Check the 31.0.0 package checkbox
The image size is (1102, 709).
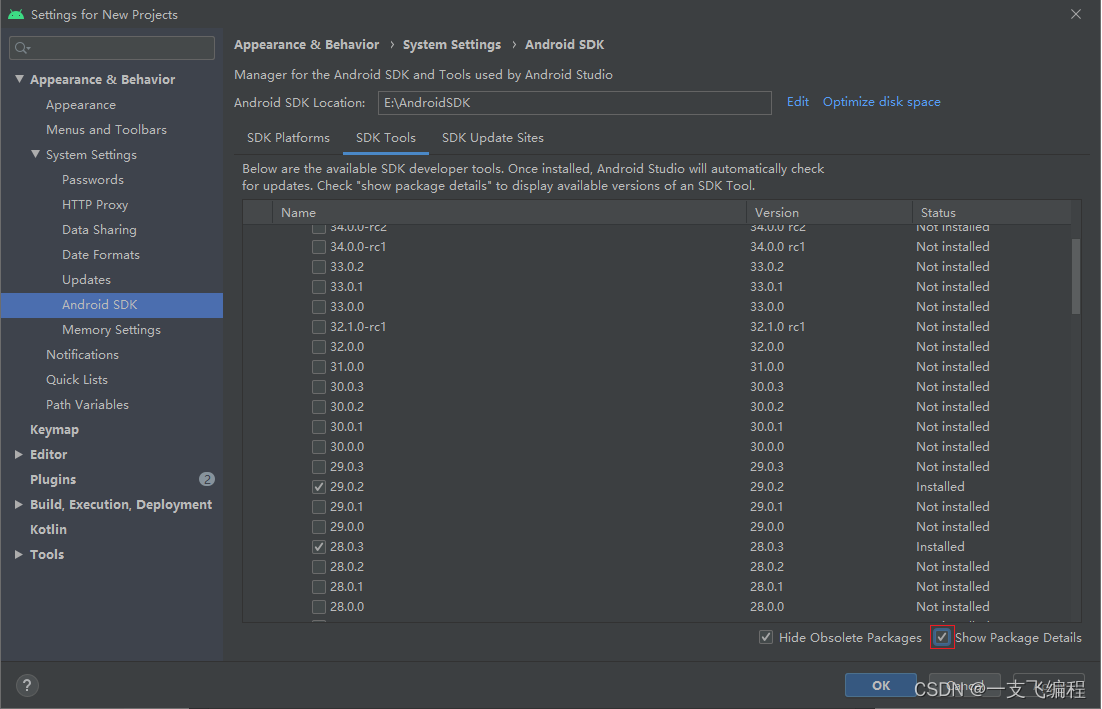coord(319,367)
